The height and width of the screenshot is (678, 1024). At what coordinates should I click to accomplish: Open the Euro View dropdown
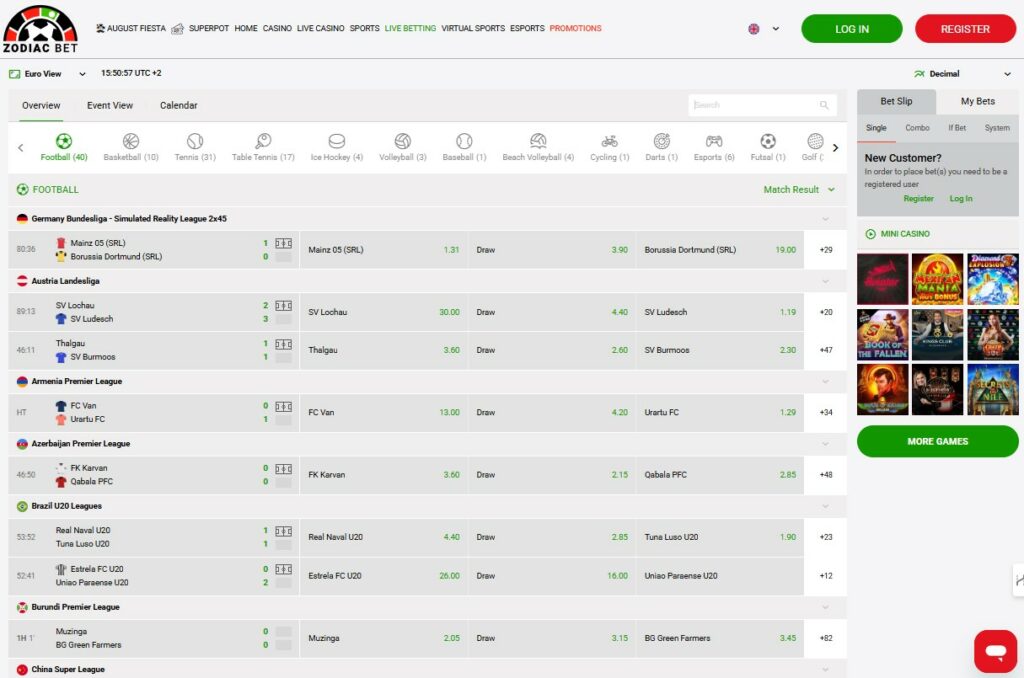48,74
